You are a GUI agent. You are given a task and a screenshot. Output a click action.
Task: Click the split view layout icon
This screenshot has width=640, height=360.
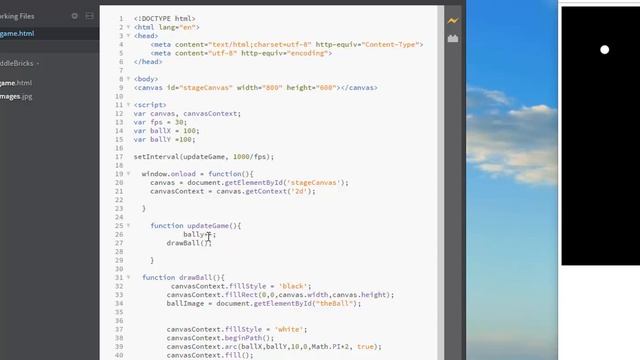click(89, 16)
